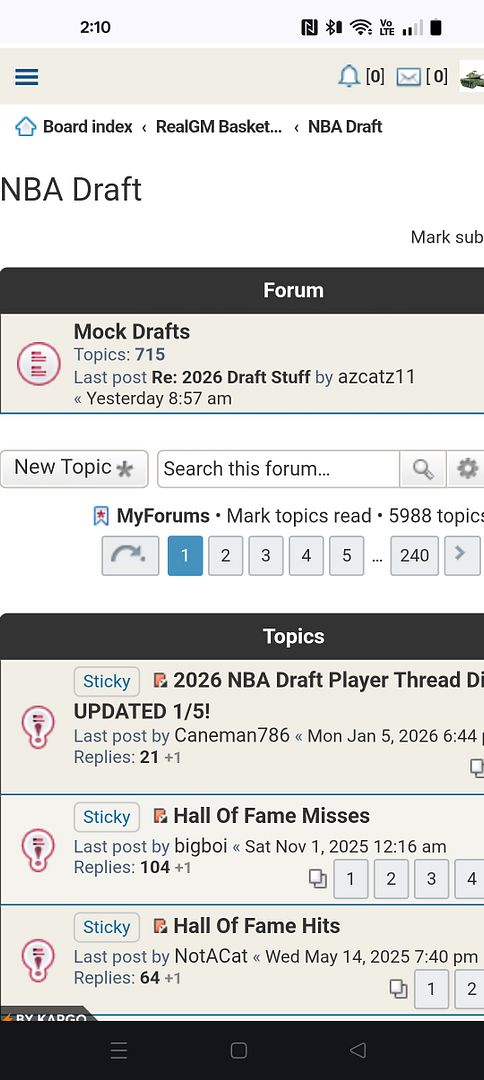The image size is (484, 1080).
Task: Tap the tank user avatar
Action: click(x=472, y=76)
